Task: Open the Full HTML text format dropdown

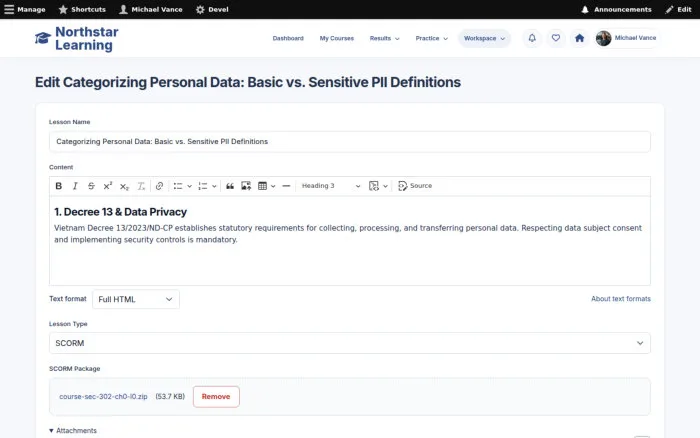Action: pos(136,299)
